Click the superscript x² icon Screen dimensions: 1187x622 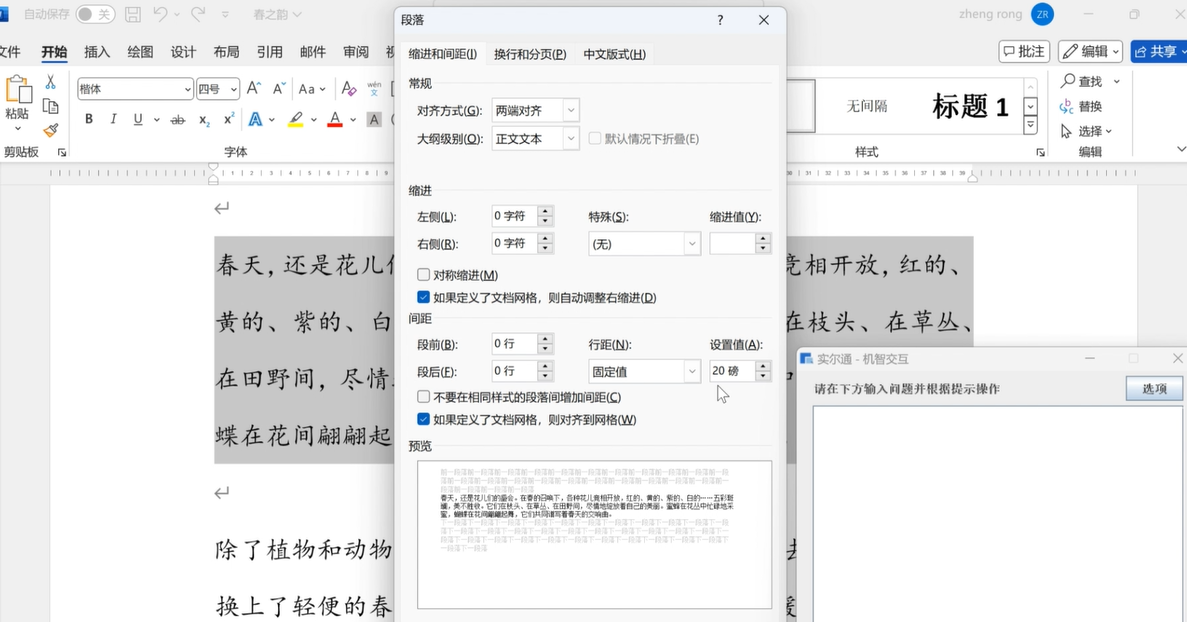point(229,119)
